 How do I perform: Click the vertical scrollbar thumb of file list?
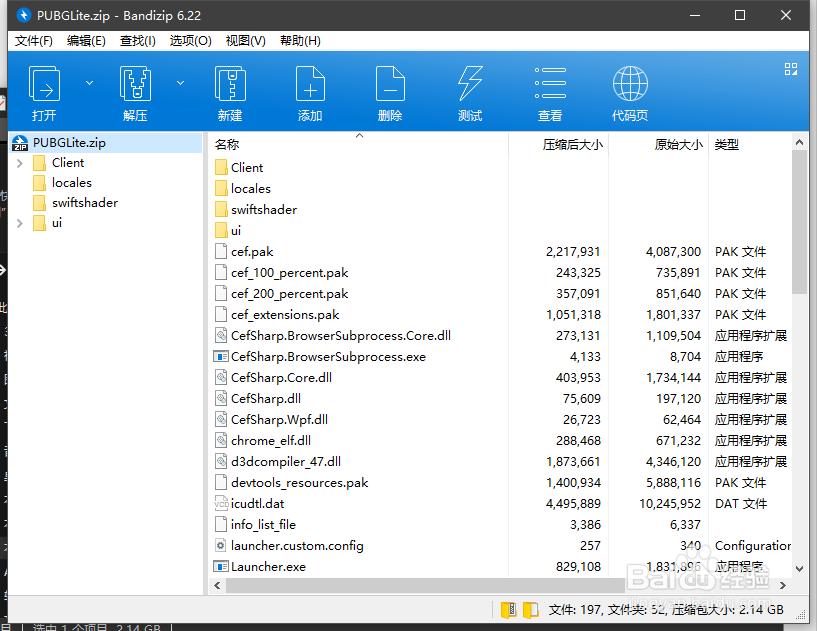799,222
